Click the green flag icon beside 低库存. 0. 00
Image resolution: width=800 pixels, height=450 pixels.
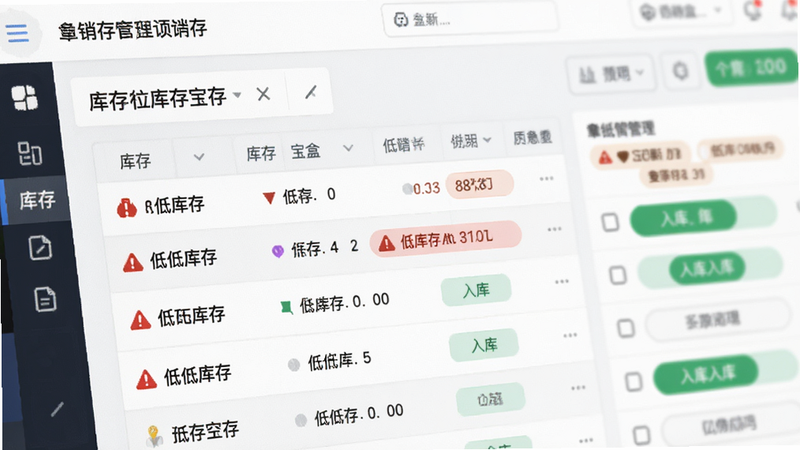(x=286, y=307)
